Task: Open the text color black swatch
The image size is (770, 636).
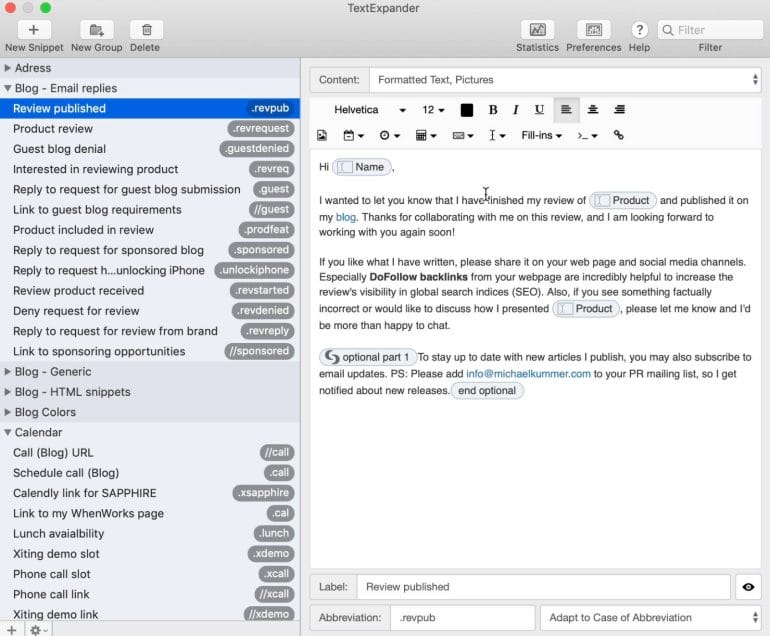Action: (x=467, y=110)
